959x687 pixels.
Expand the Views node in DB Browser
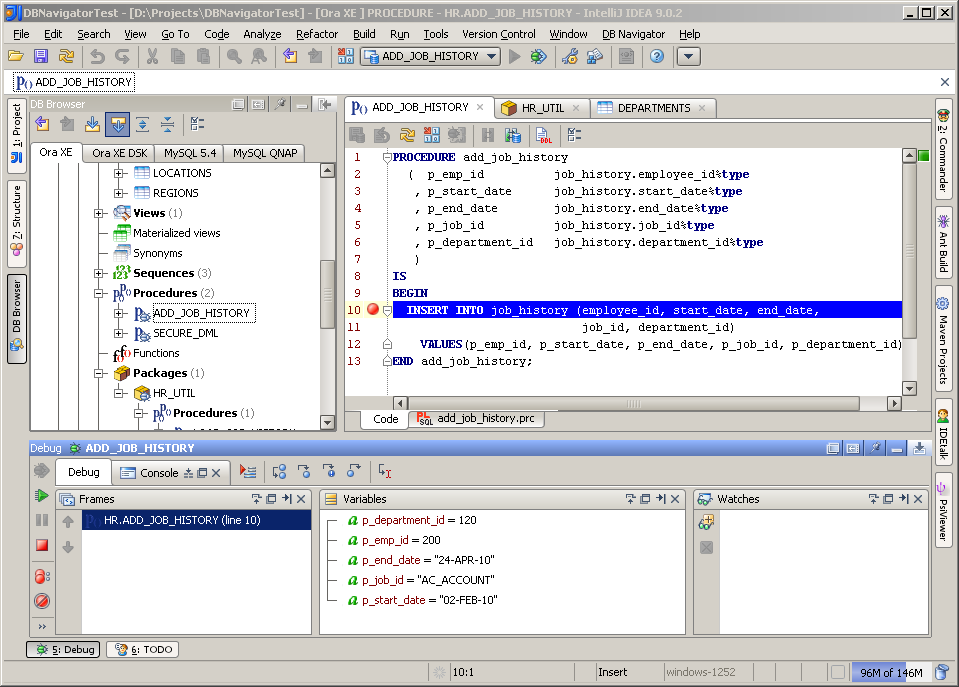[98, 213]
